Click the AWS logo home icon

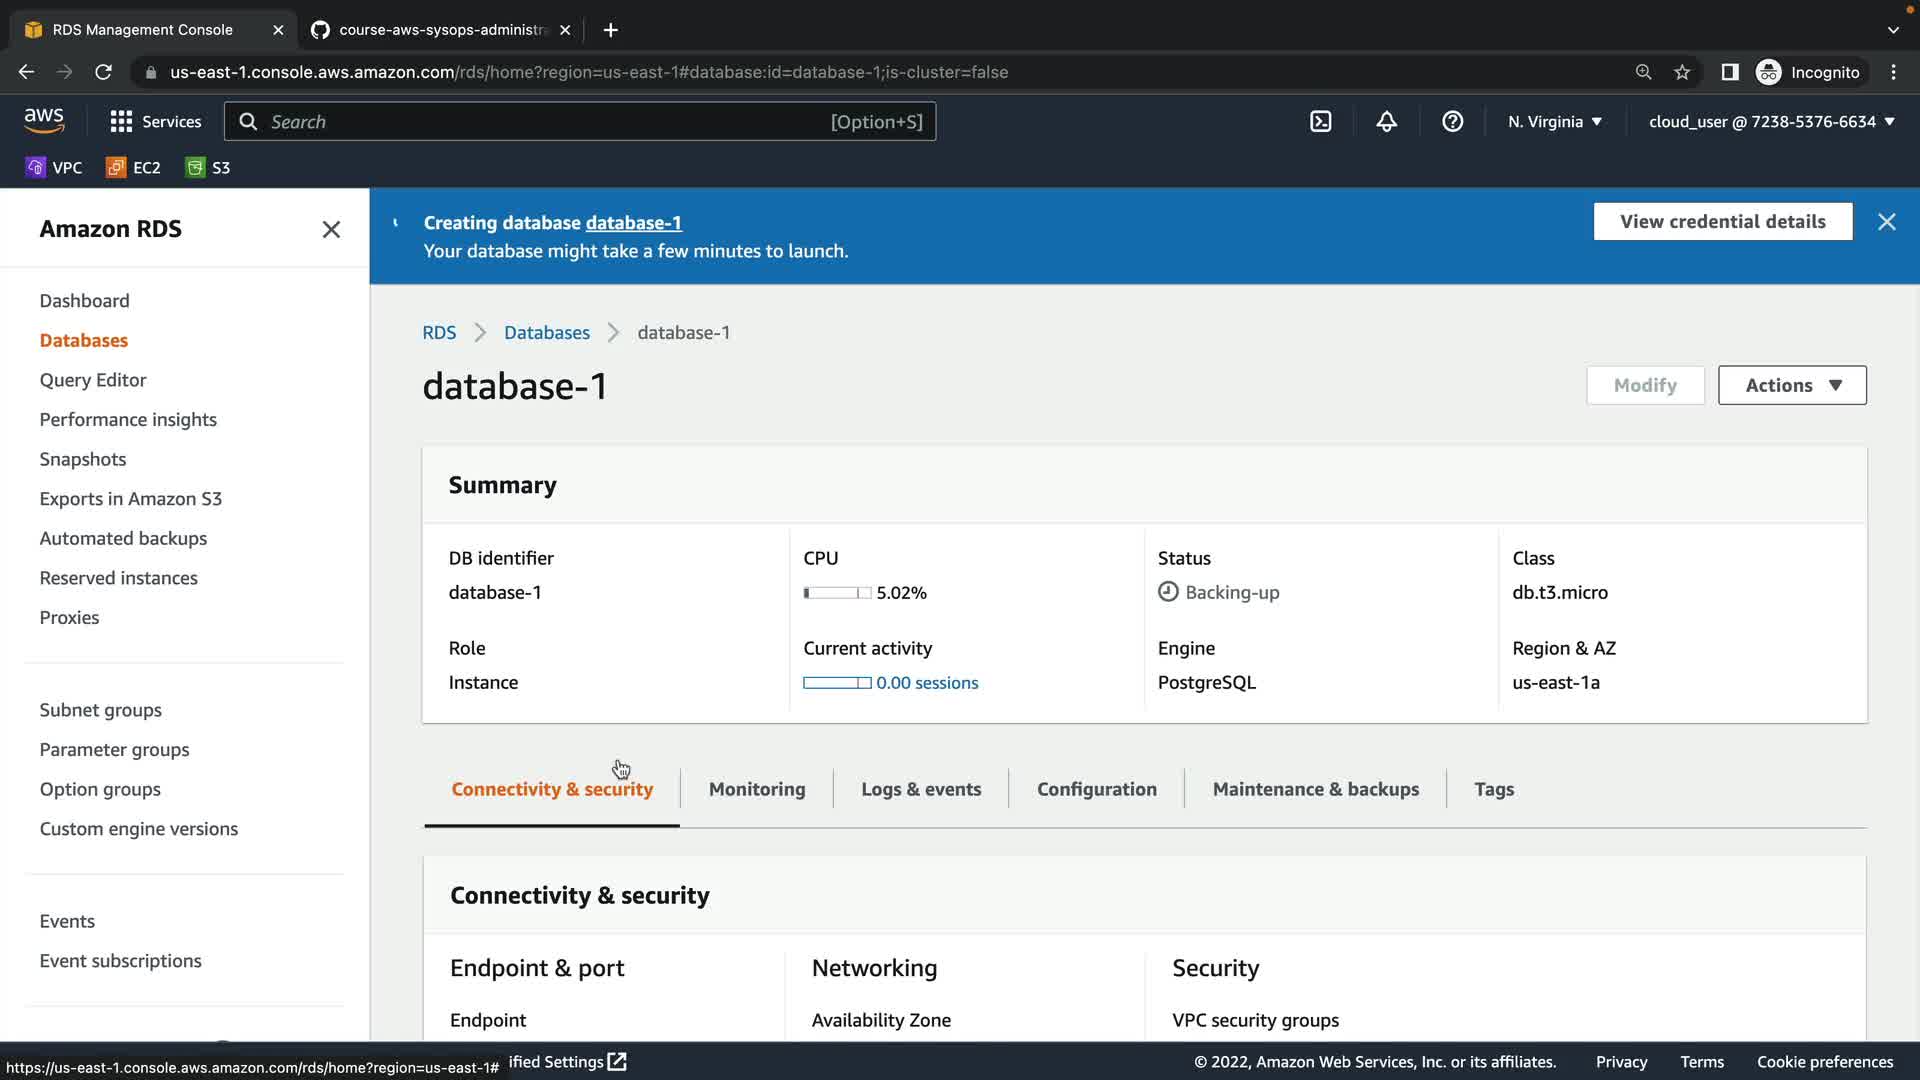coord(44,121)
